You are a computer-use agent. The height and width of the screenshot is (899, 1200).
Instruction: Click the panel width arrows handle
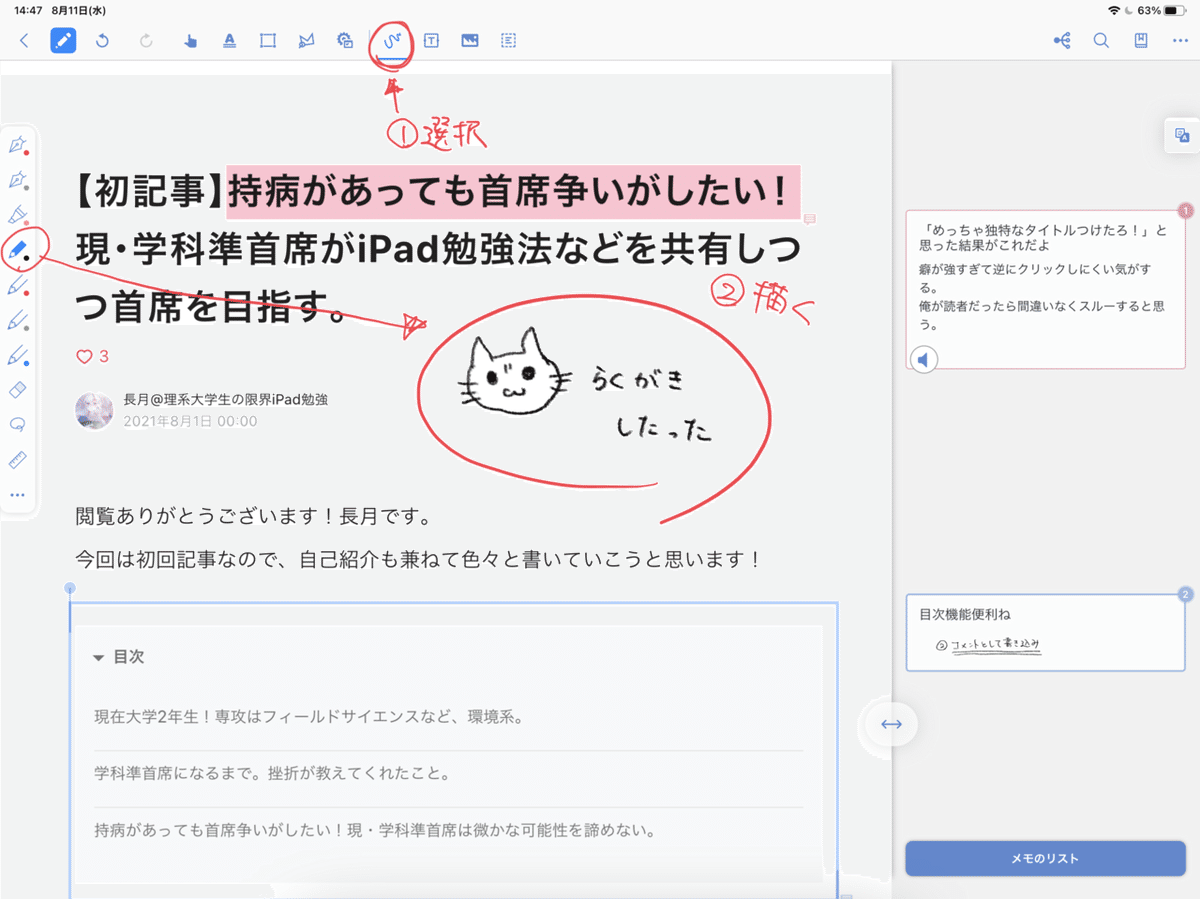coord(892,724)
